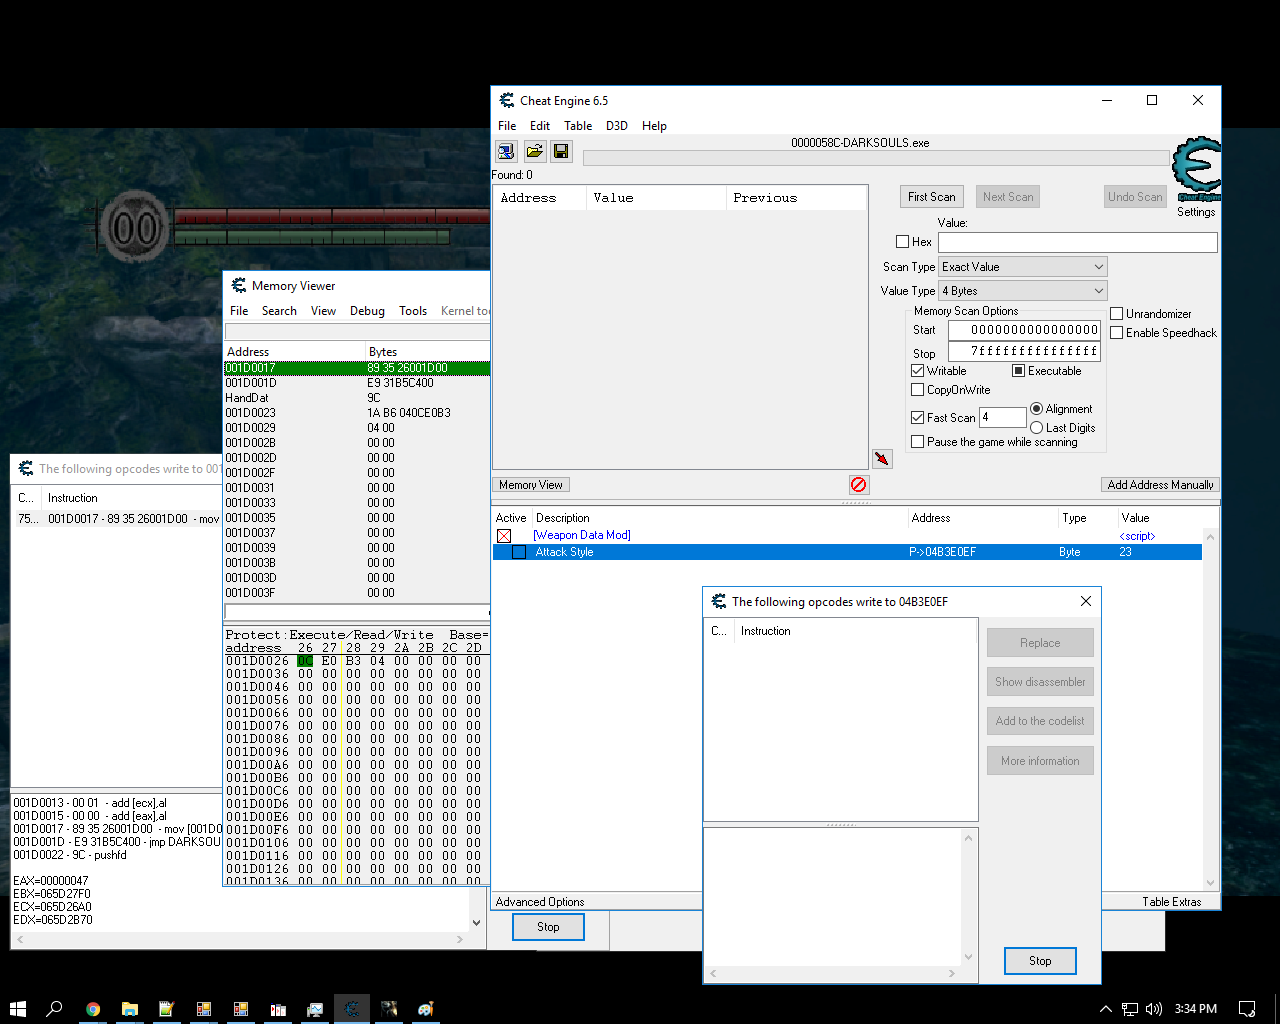
Task: Enable the Hex checkbox
Action: coord(903,242)
